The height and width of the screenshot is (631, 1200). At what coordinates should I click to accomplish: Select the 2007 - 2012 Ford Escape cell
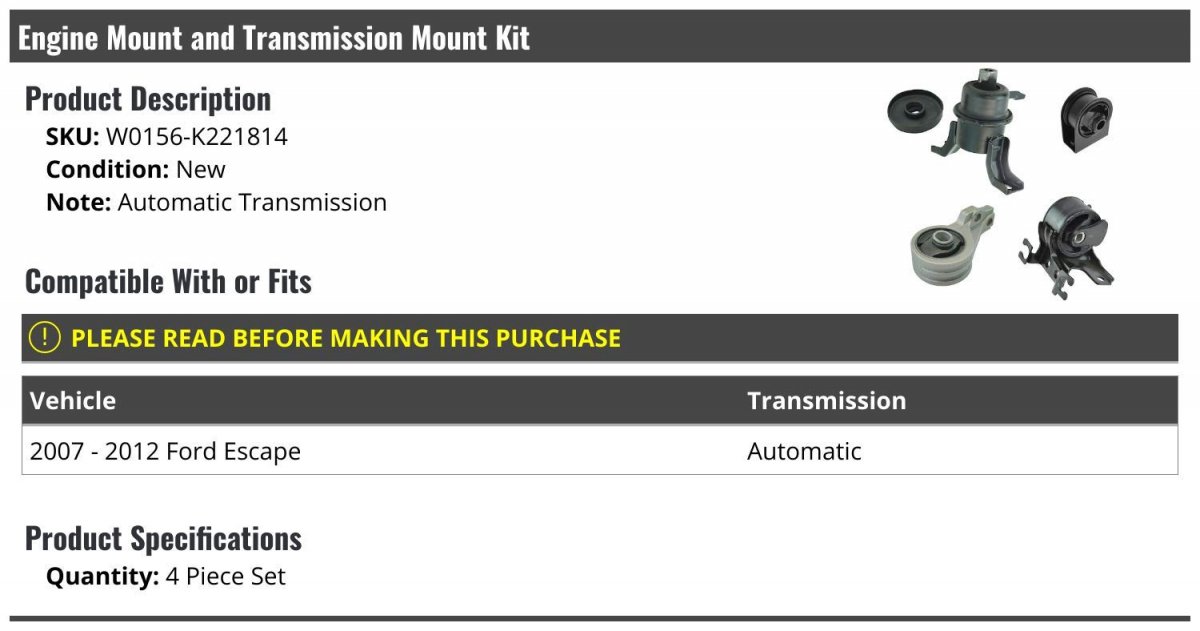coord(165,451)
